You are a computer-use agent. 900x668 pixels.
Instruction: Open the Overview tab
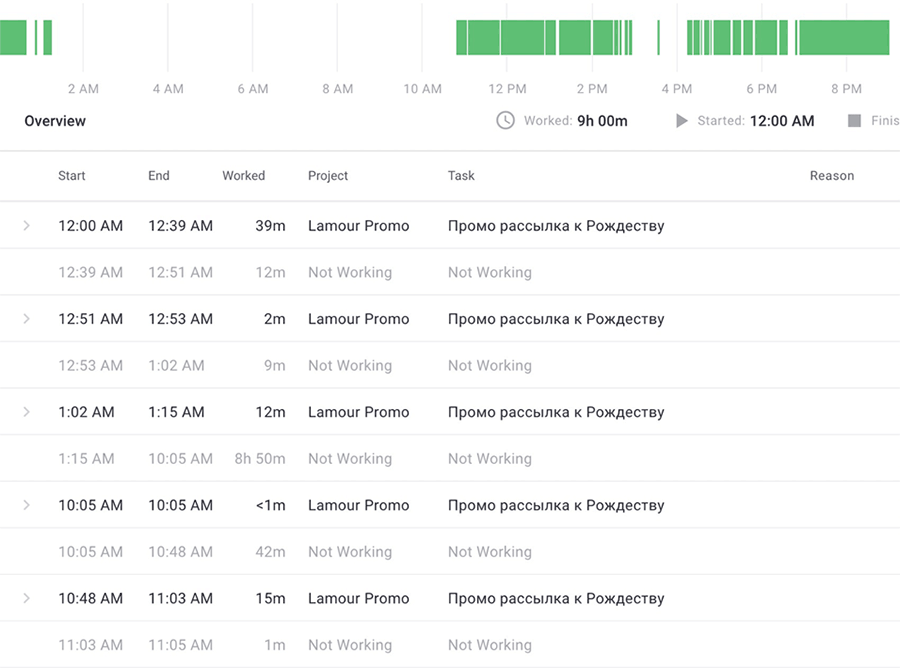[55, 121]
